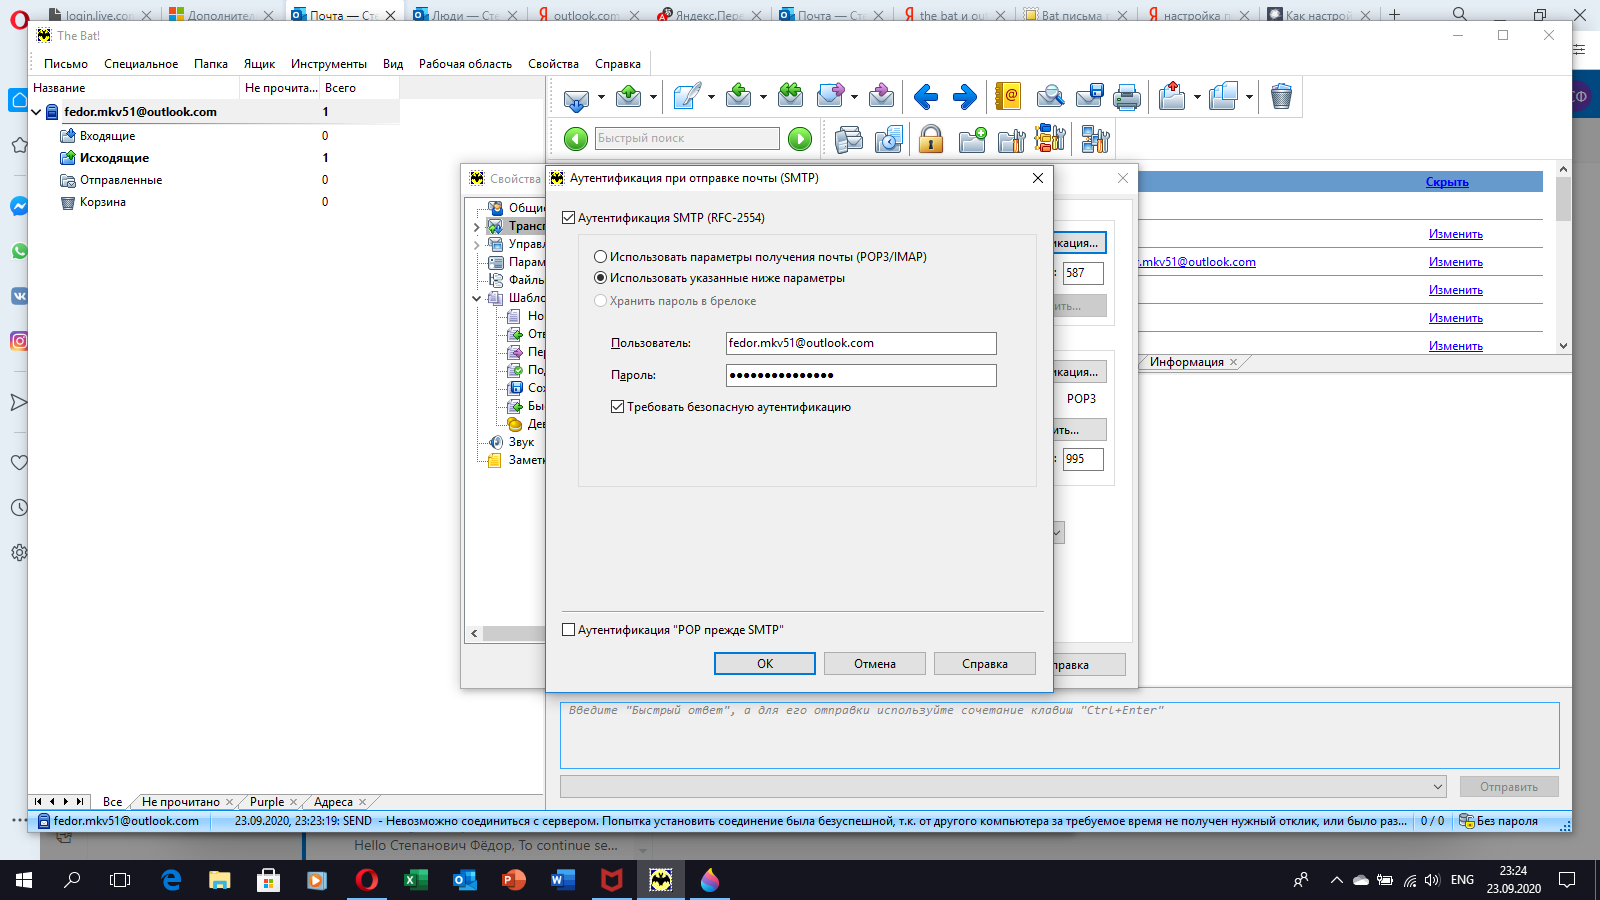Click the Пароль password field
The image size is (1600, 900).
pyautogui.click(x=861, y=375)
